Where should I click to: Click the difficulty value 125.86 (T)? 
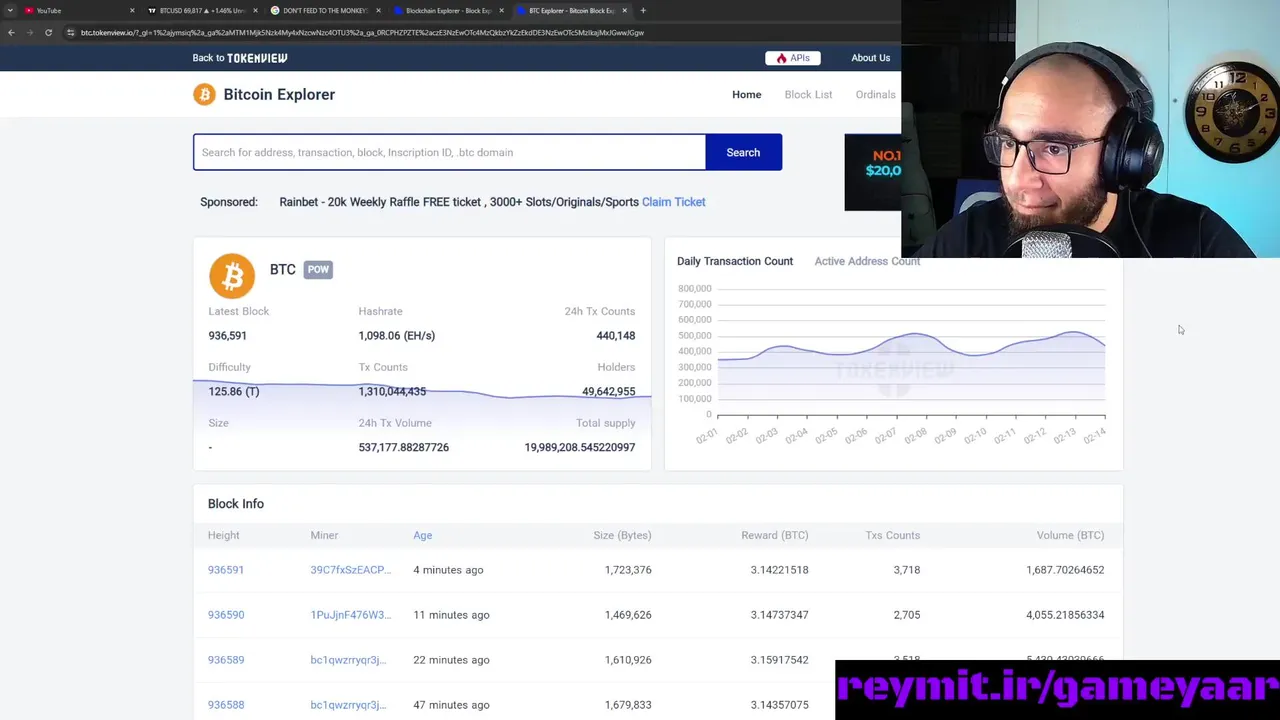(x=234, y=392)
